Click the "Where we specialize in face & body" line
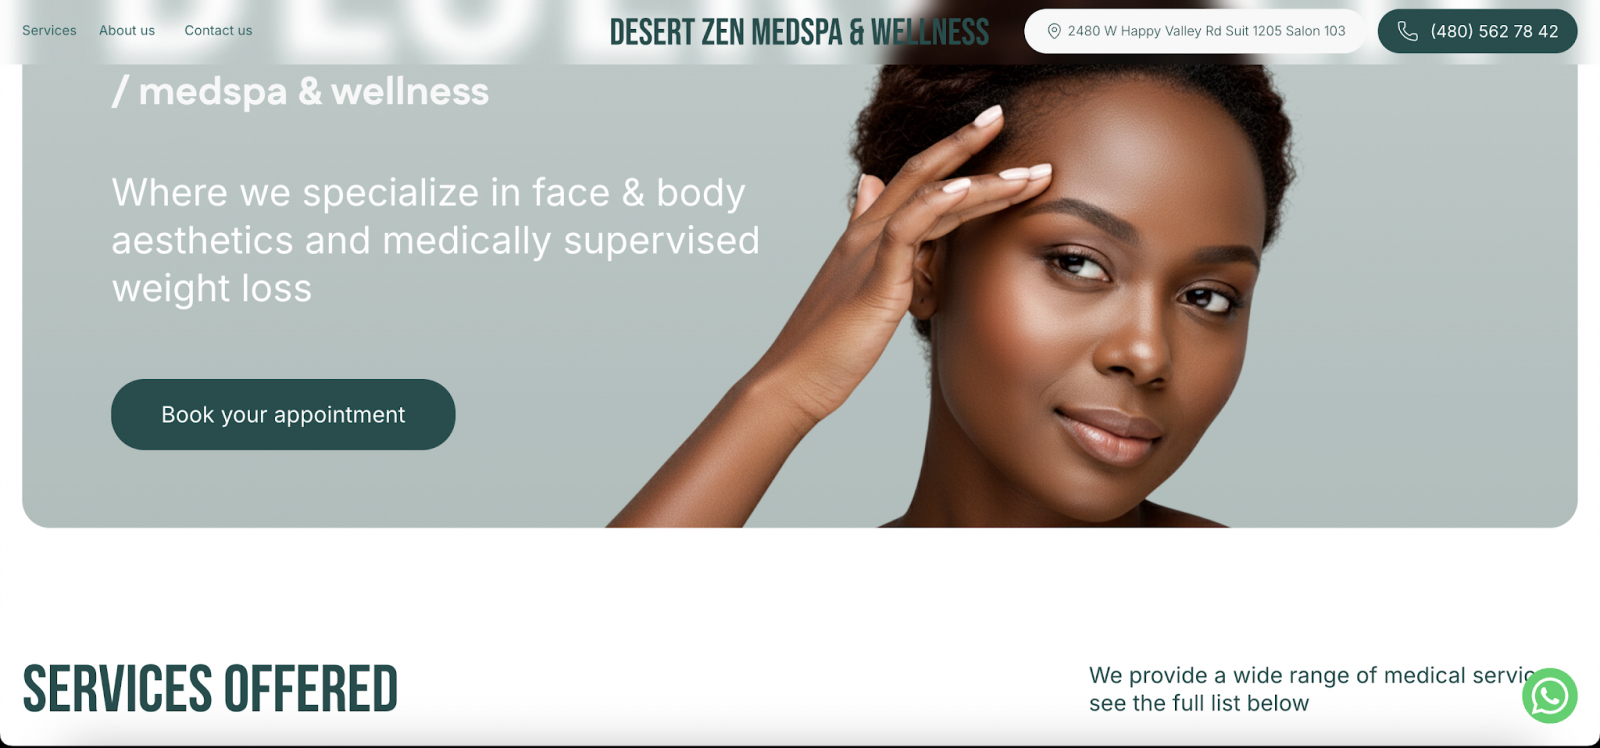This screenshot has width=1600, height=748. (428, 192)
